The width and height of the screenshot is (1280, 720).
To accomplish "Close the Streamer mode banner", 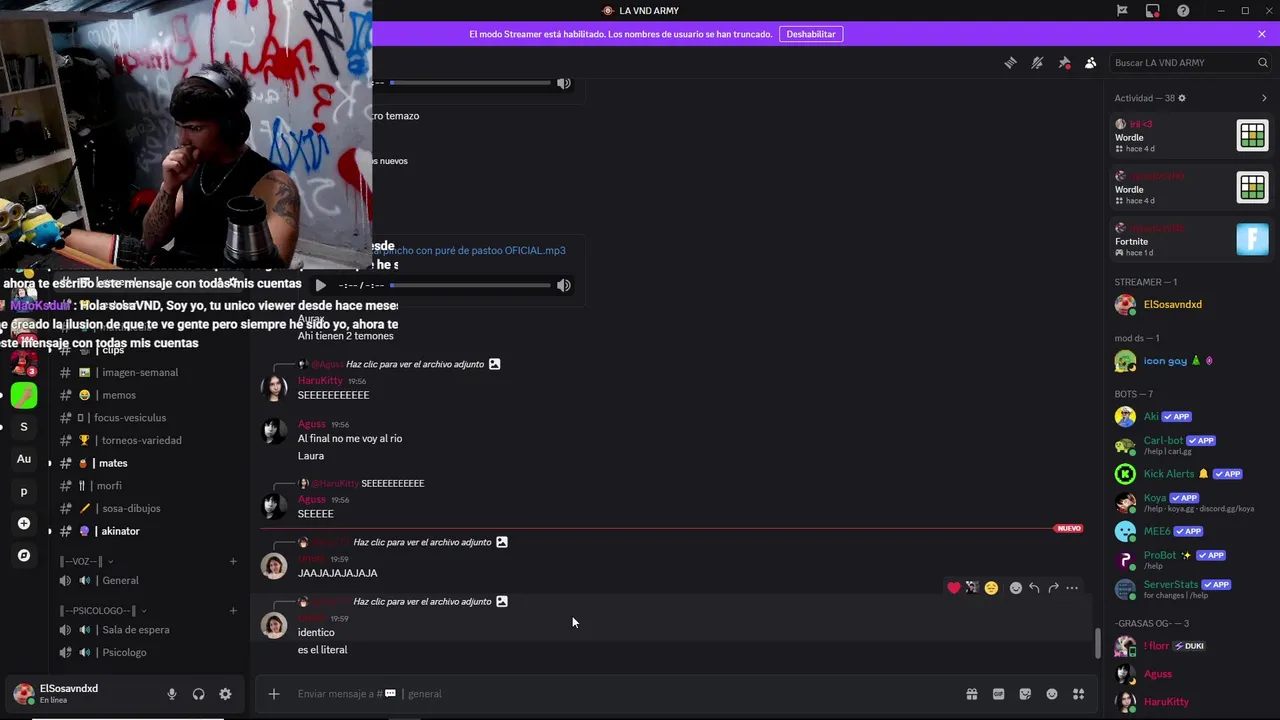I will (x=1262, y=34).
